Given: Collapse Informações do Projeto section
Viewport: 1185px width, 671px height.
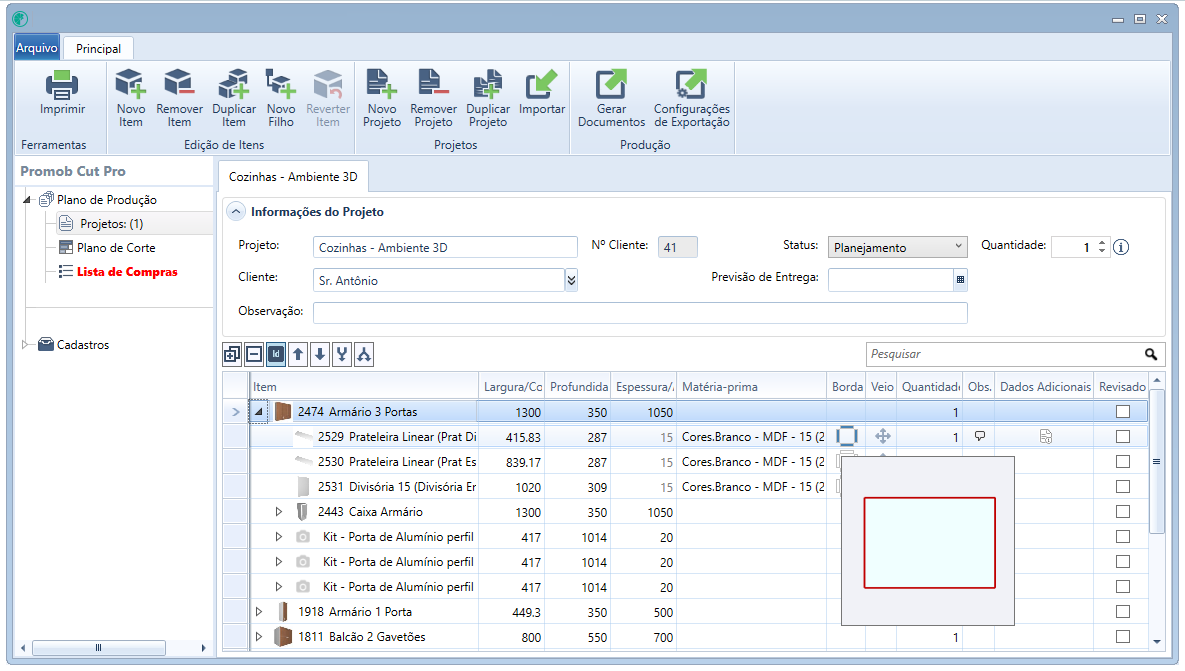Looking at the screenshot, I should [x=236, y=212].
